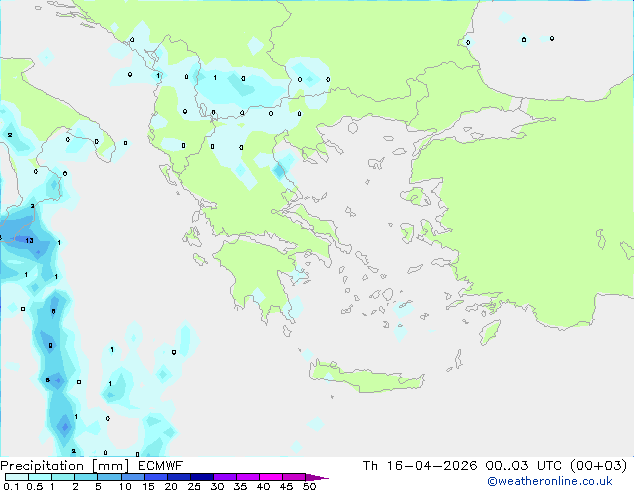Select the "00..03 UTC" time range text
Image resolution: width=634 pixels, height=490 pixels.
coord(524,466)
